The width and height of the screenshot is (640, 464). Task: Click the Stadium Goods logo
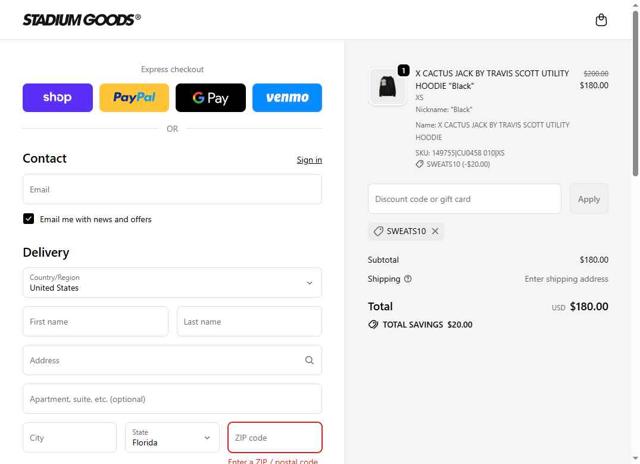tap(82, 19)
